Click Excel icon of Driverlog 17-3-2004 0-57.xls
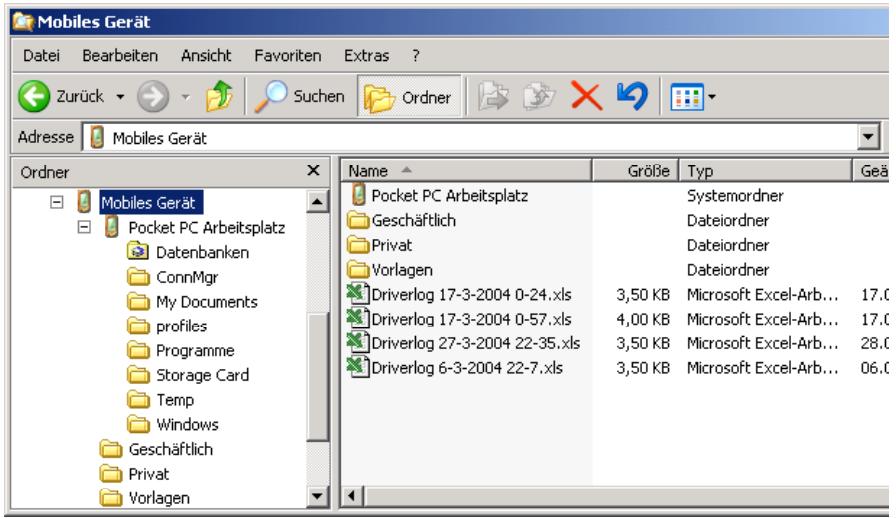Screen dimensions: 896x518 (358, 318)
